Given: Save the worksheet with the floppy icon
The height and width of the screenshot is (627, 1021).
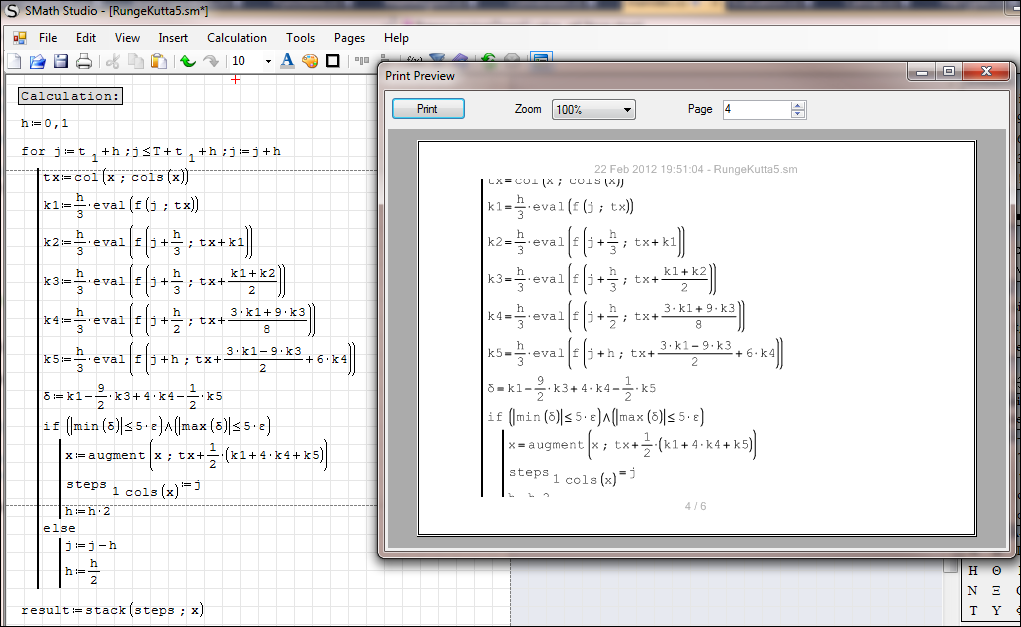Looking at the screenshot, I should pos(61,62).
